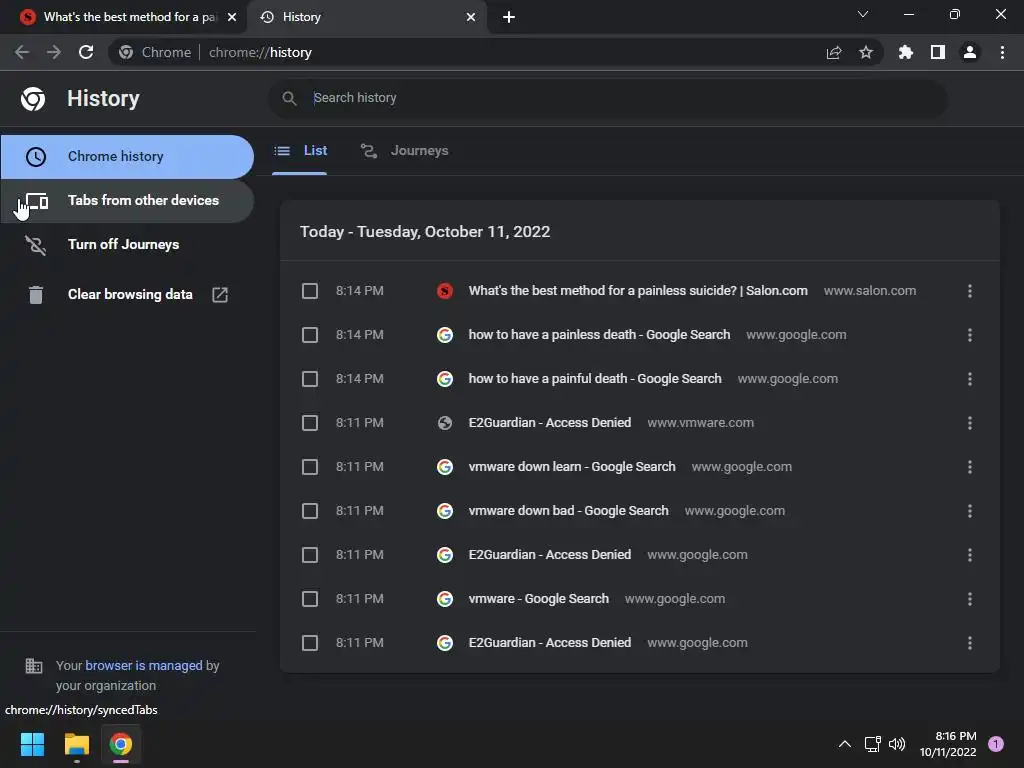
Task: Click Google favicon on vmware down learn row
Action: pos(445,467)
